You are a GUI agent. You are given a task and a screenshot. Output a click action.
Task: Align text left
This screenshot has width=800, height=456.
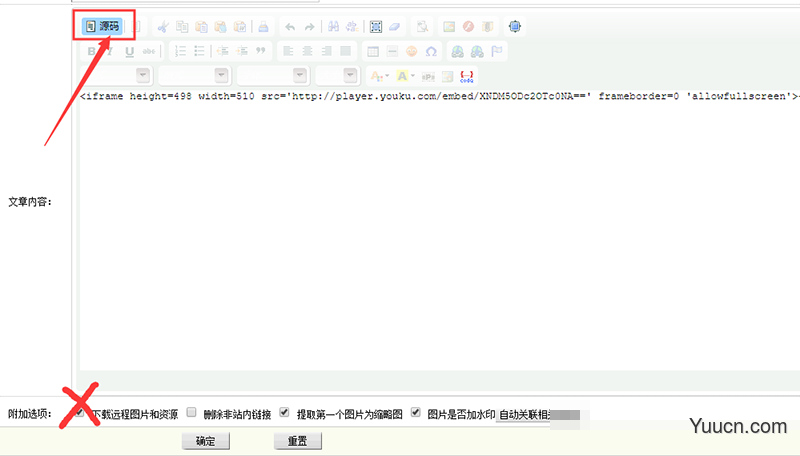(288, 51)
